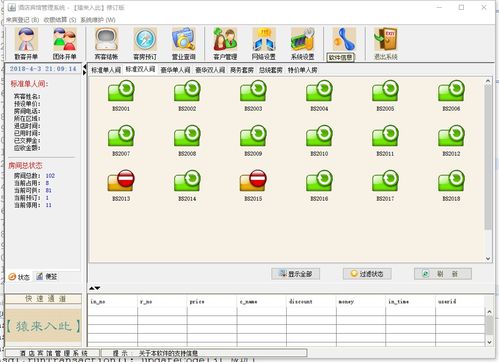This screenshot has height=362, width=499.
Task: Click 过滤状态 filter status button
Action: coord(367,274)
